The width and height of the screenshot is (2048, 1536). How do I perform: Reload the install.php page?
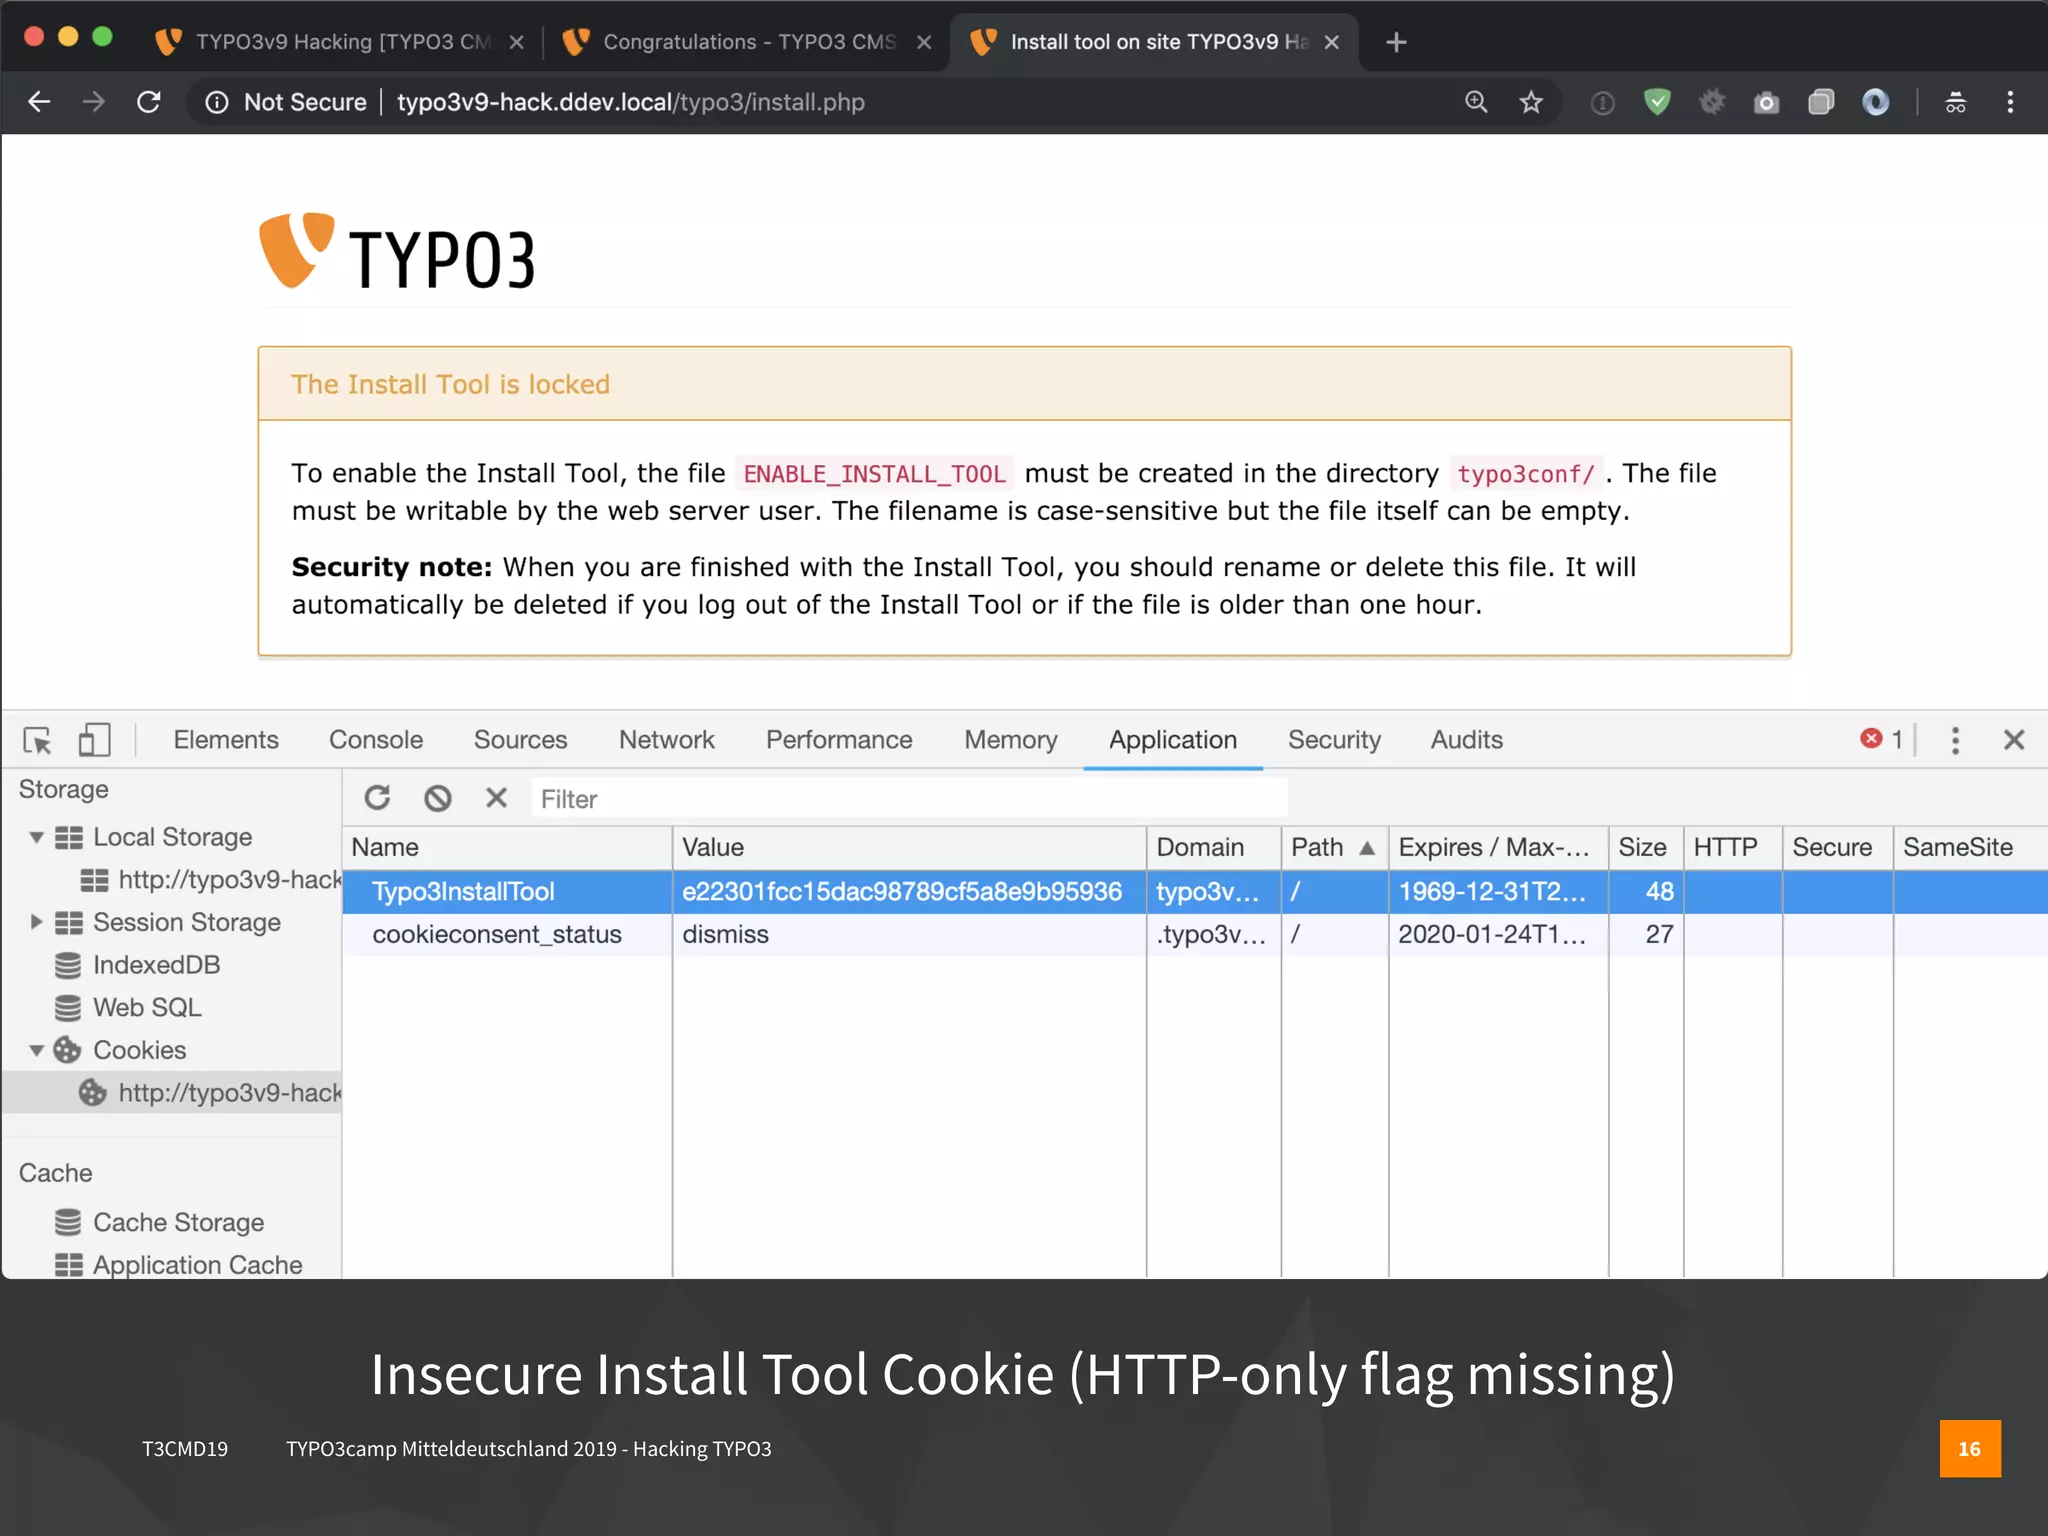click(149, 102)
